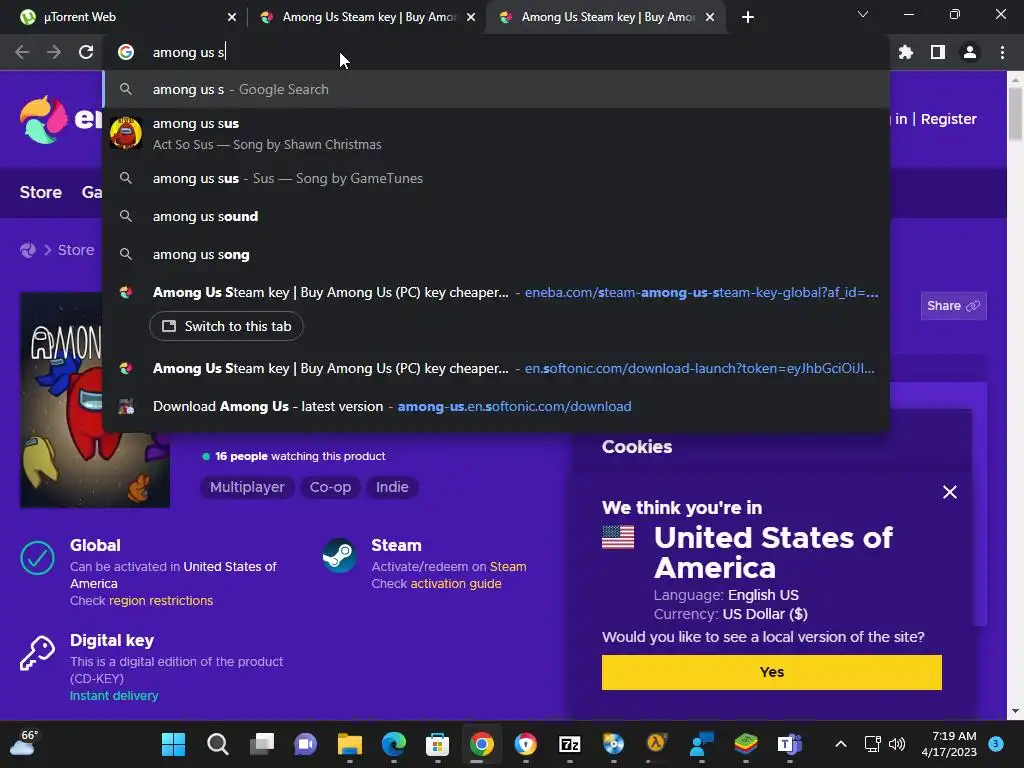Click the breadcrumb home icon
The image size is (1024, 768).
(28, 250)
